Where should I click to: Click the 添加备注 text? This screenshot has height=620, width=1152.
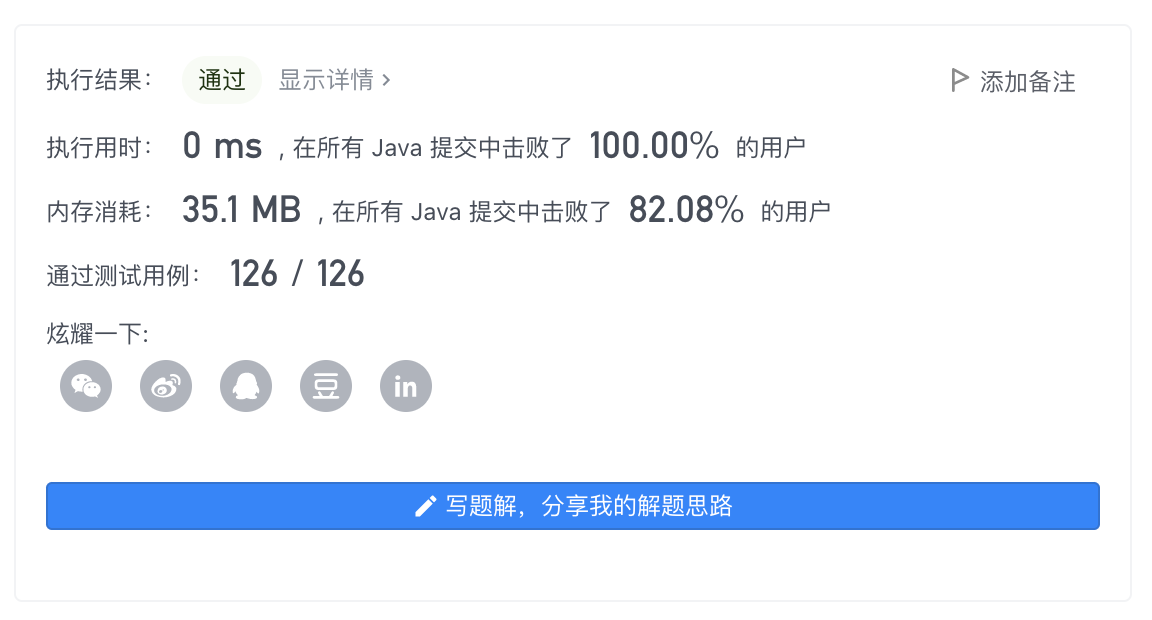[1027, 82]
